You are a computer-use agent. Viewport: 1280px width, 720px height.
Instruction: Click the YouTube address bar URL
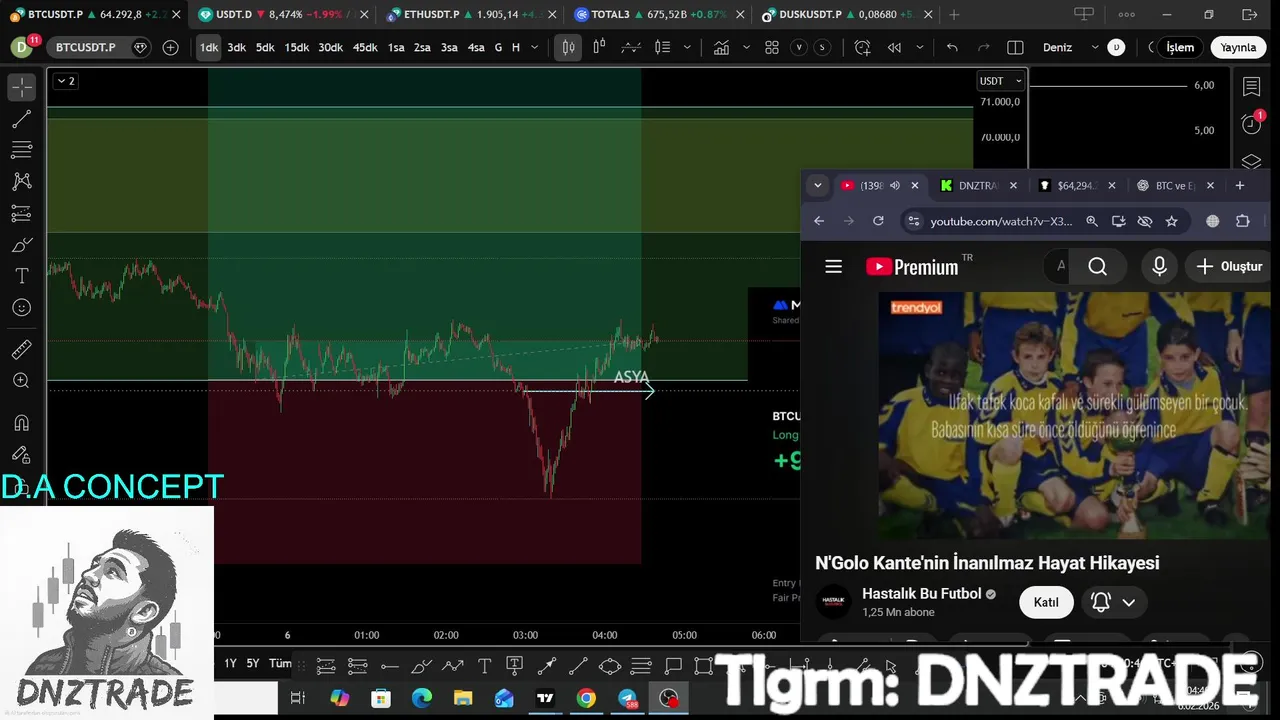[x=1001, y=221]
